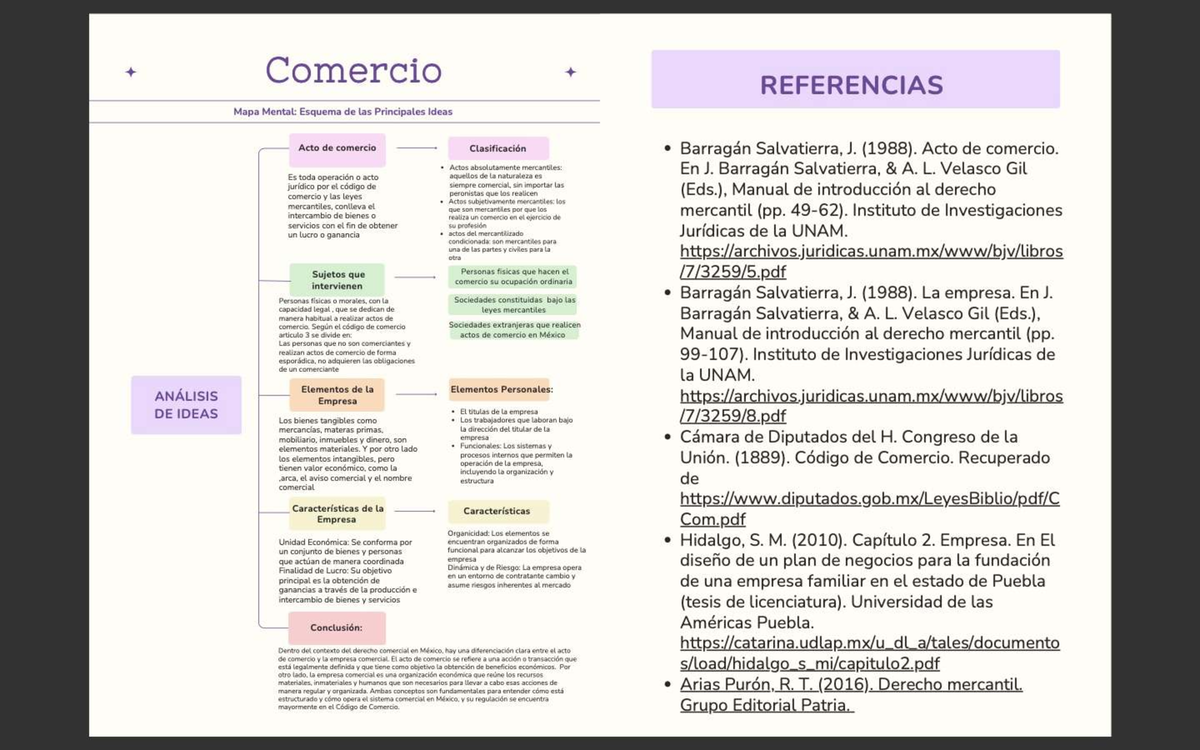Click the Sujetos que intervienen node

tap(338, 280)
